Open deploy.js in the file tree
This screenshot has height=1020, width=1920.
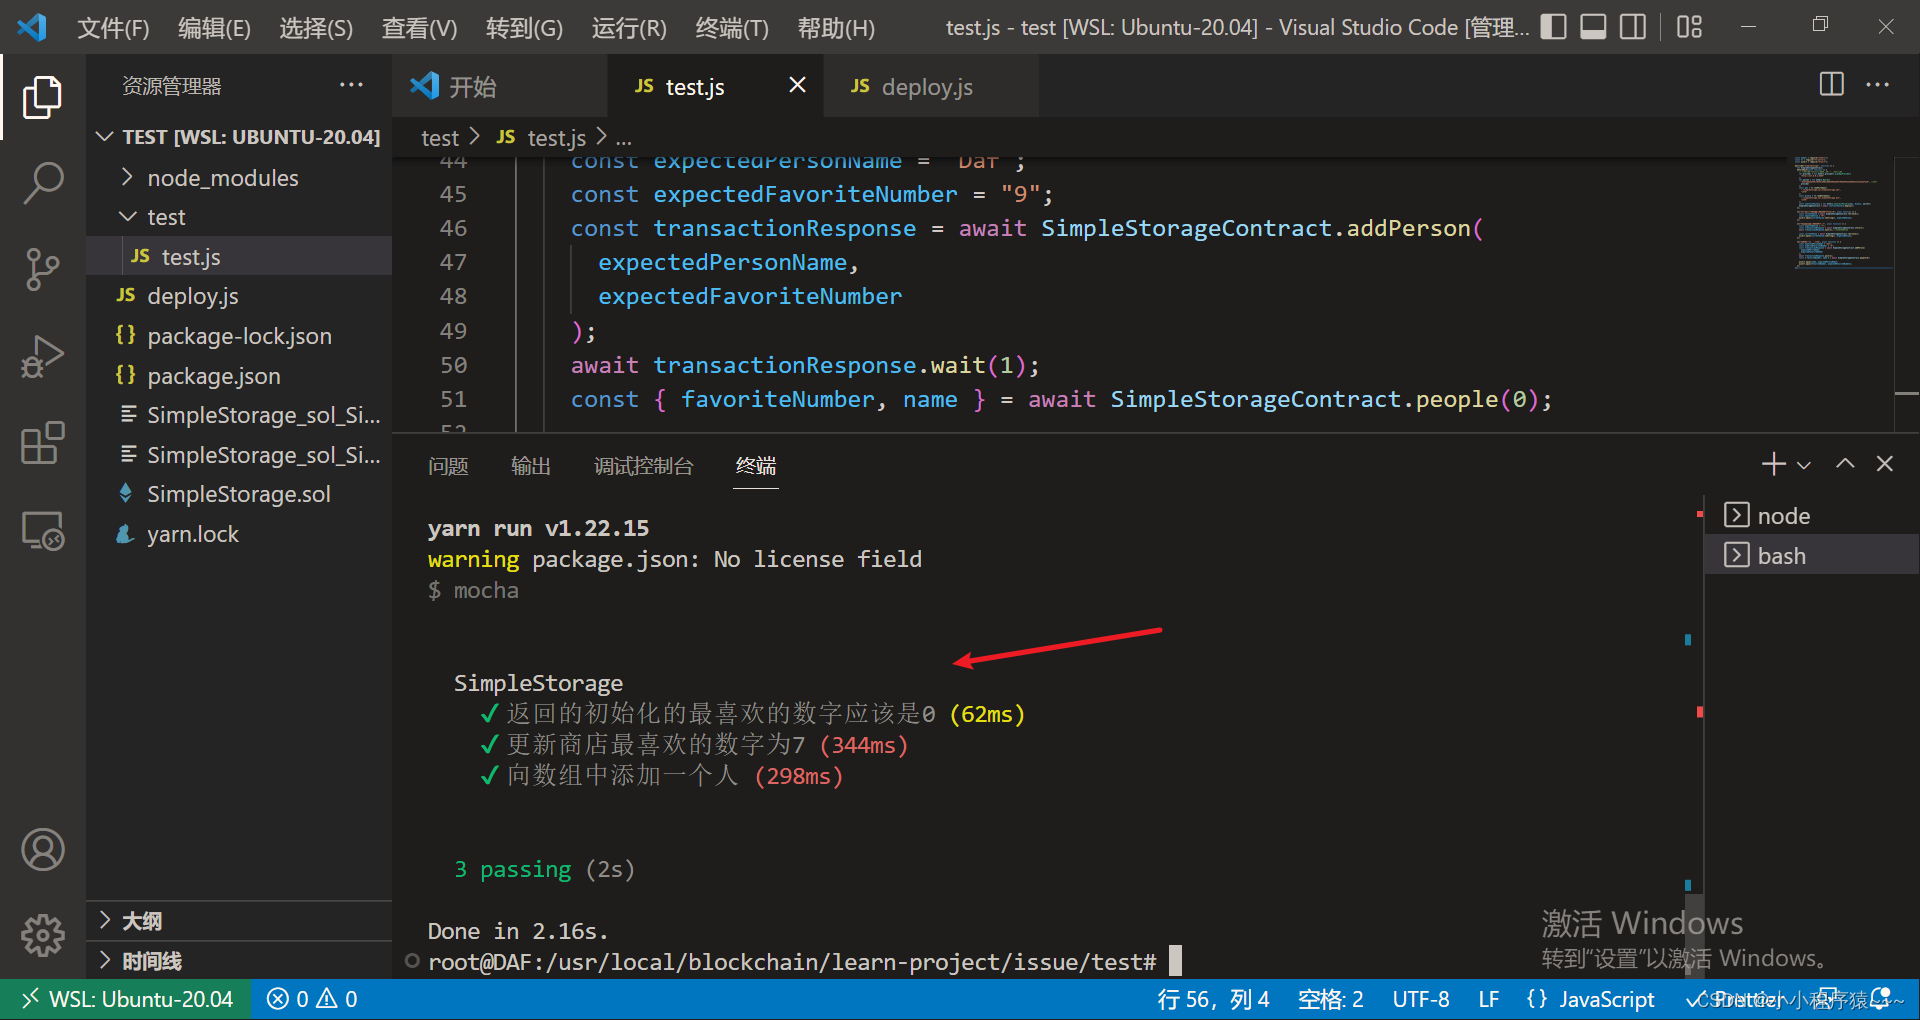239,296
